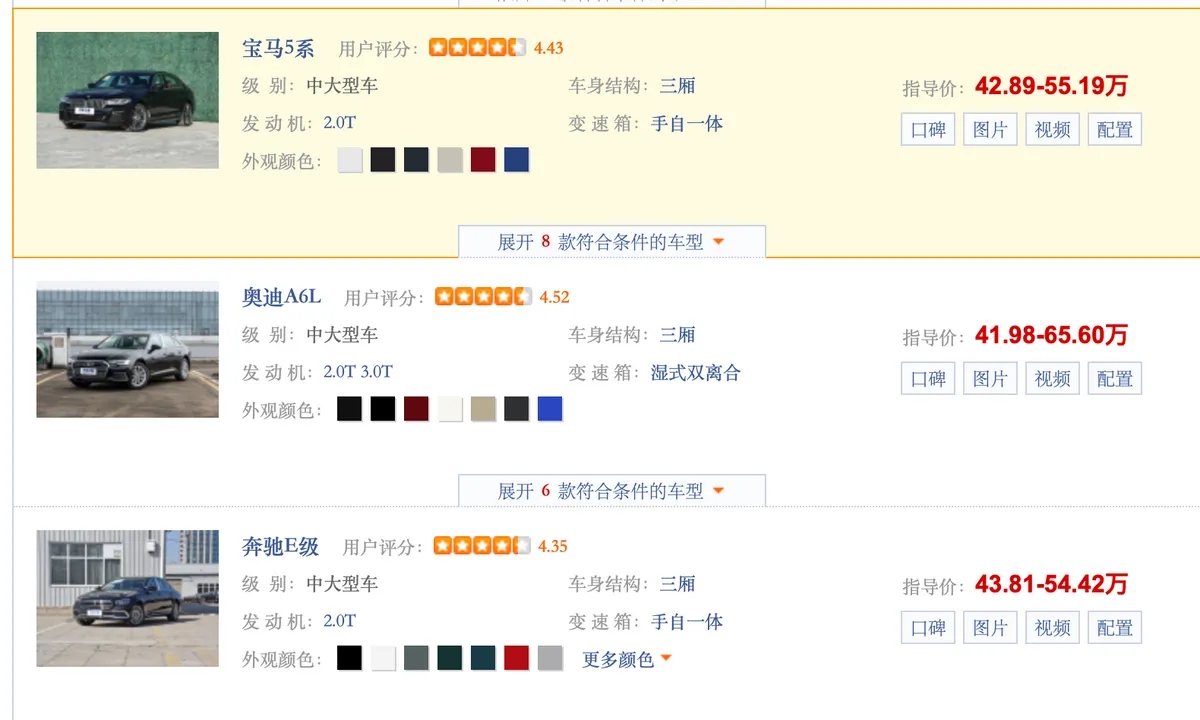Expand 6 matching models for 奥迪A6L
This screenshot has width=1200, height=720.
pyautogui.click(x=611, y=491)
